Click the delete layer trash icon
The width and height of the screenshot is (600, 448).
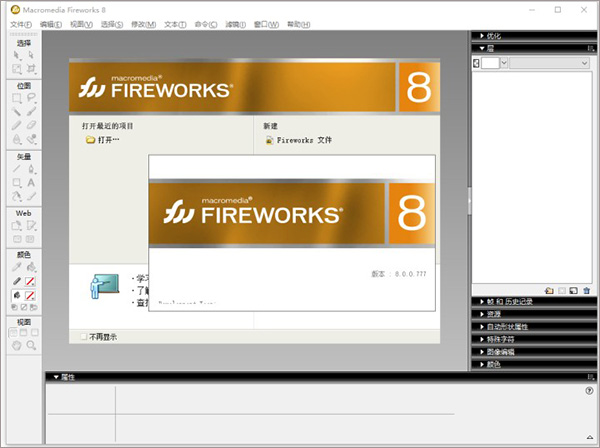tap(586, 290)
